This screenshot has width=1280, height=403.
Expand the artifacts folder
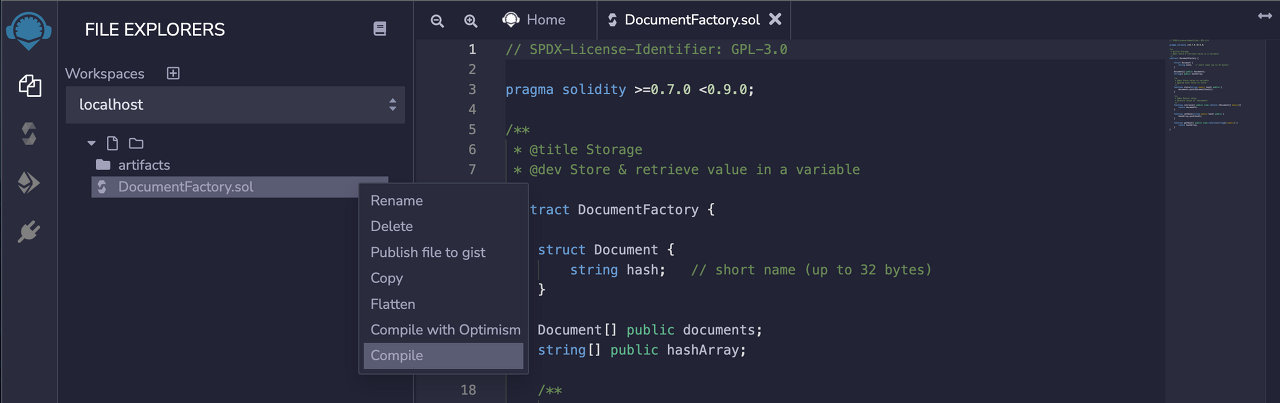(144, 164)
